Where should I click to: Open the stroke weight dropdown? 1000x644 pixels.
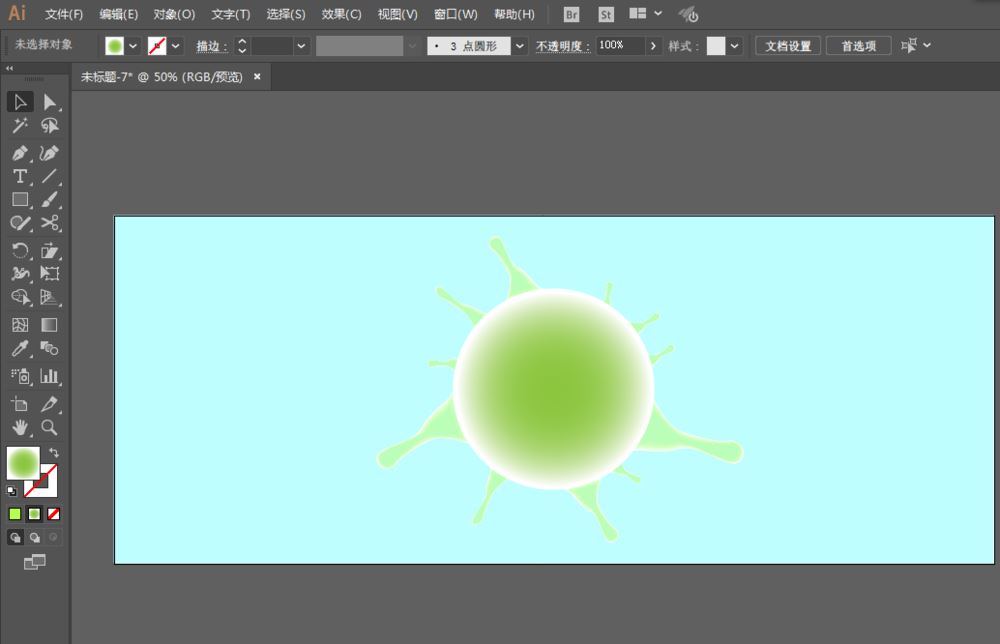click(x=302, y=46)
